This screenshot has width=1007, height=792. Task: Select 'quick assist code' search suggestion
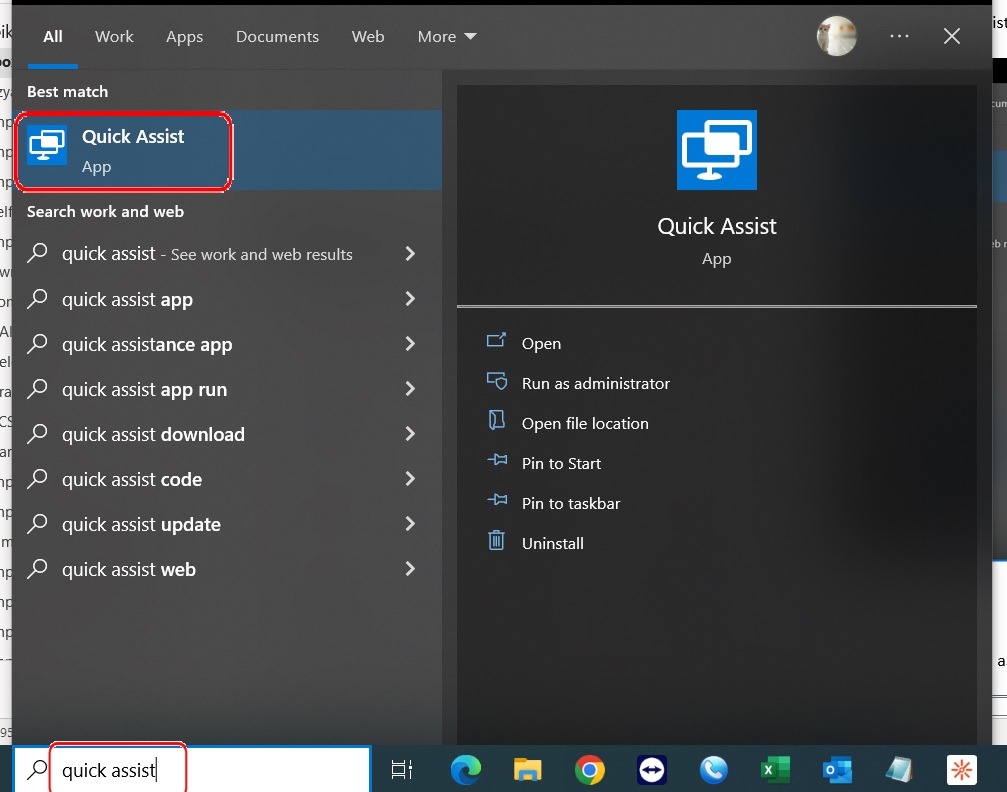pos(132,479)
